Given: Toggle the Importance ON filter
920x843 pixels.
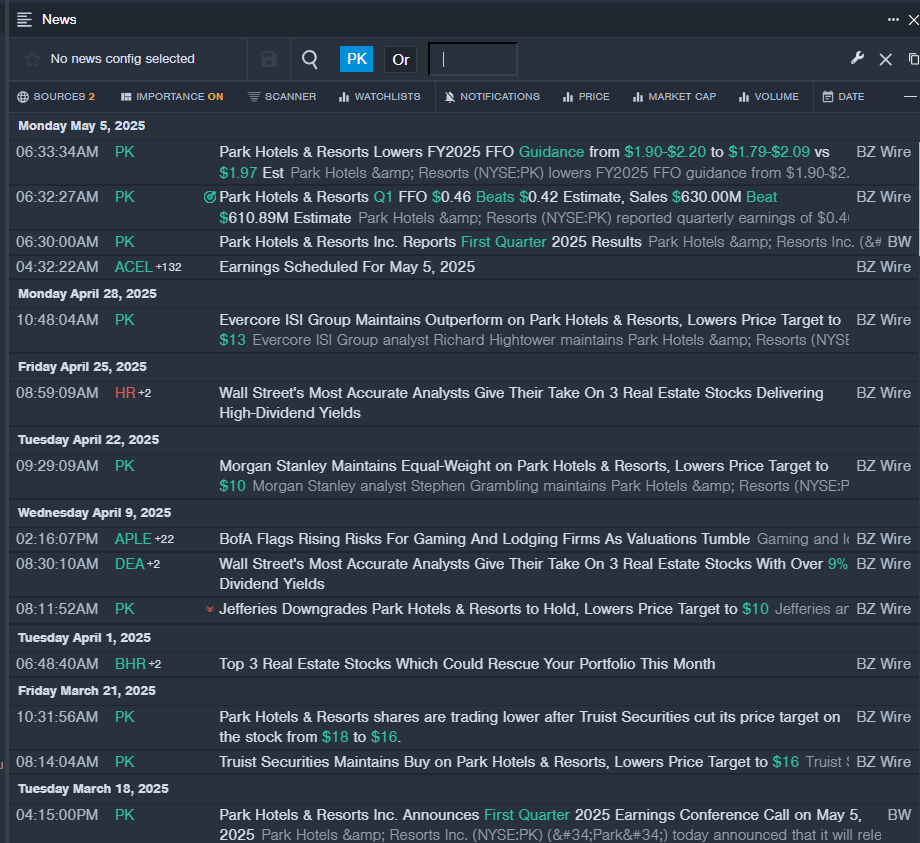Looking at the screenshot, I should coord(172,97).
